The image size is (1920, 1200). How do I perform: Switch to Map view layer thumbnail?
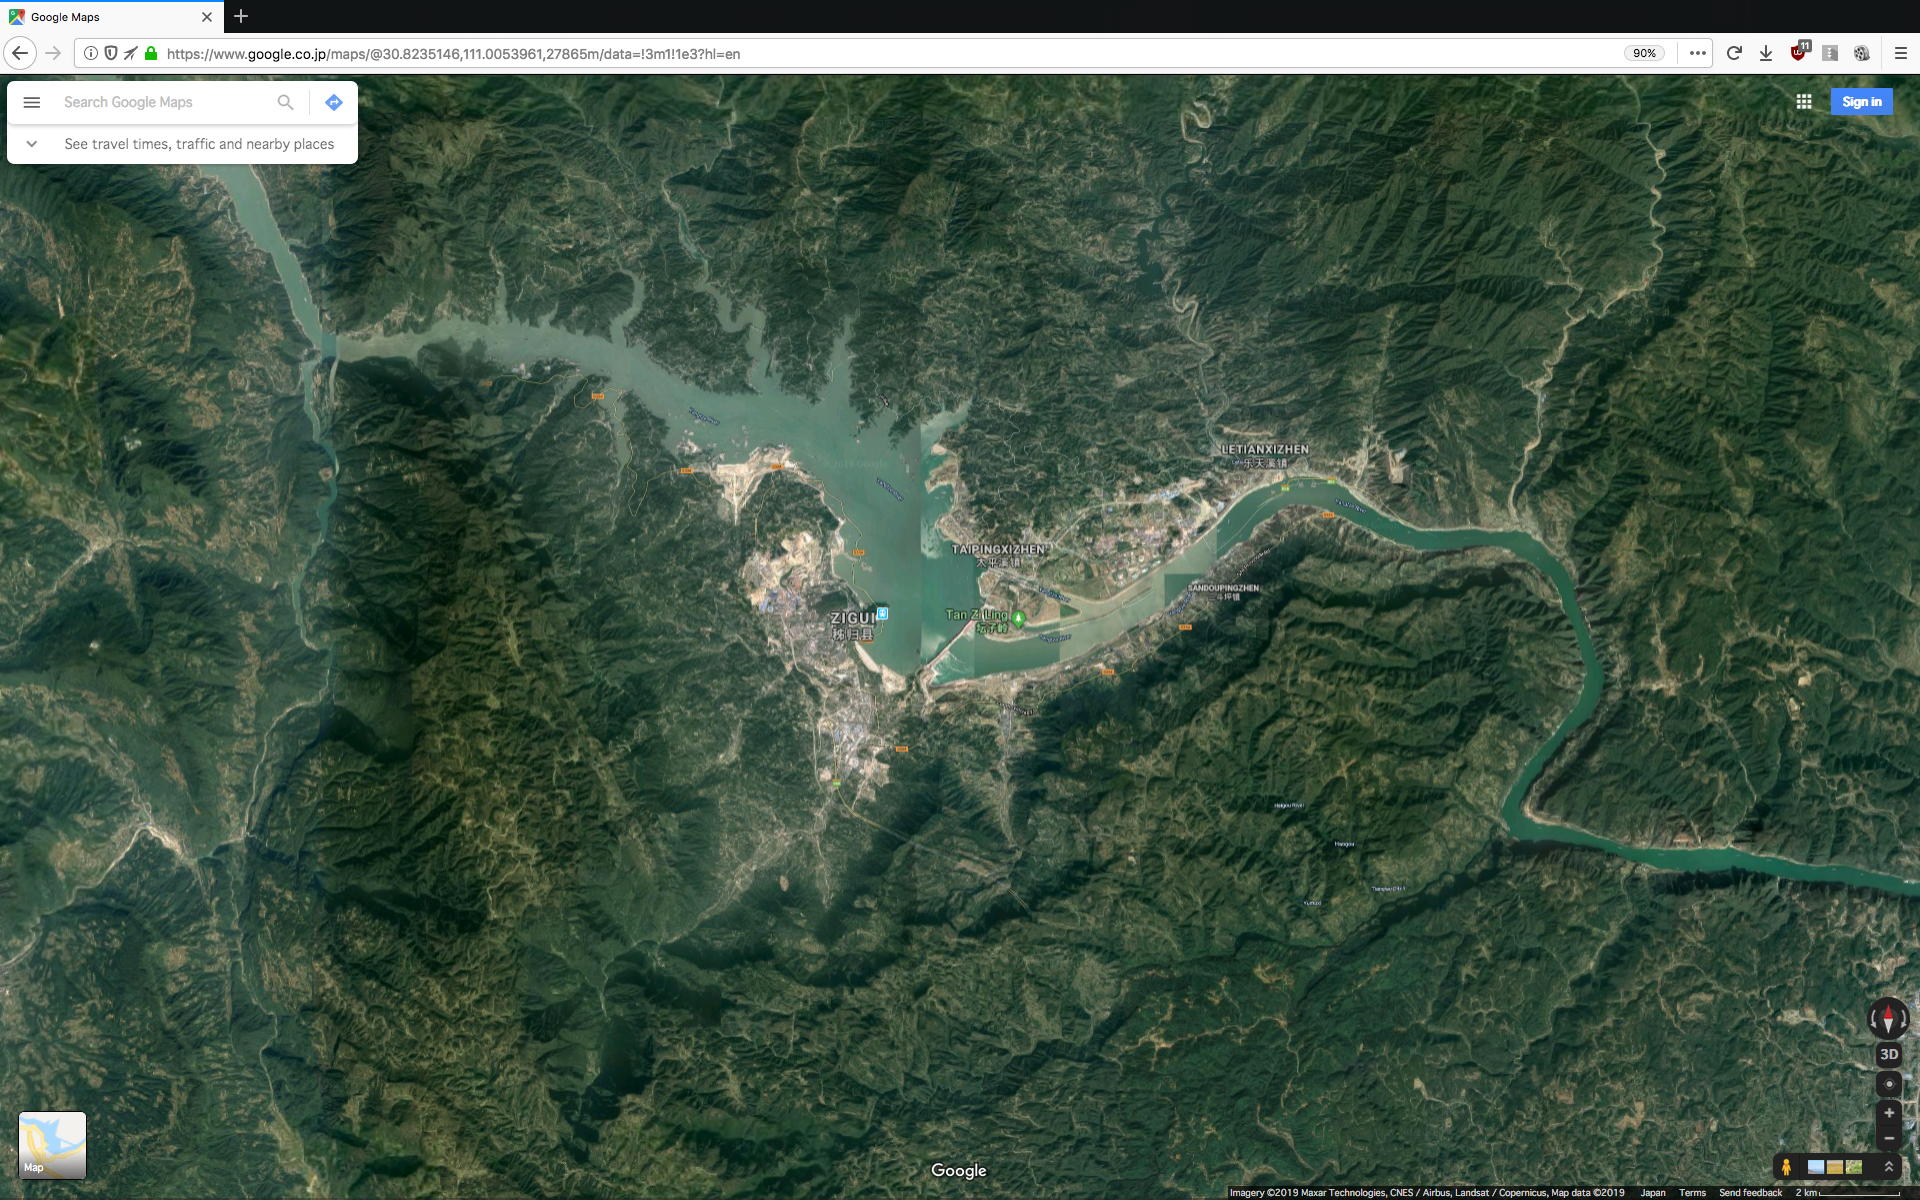[x=52, y=1145]
